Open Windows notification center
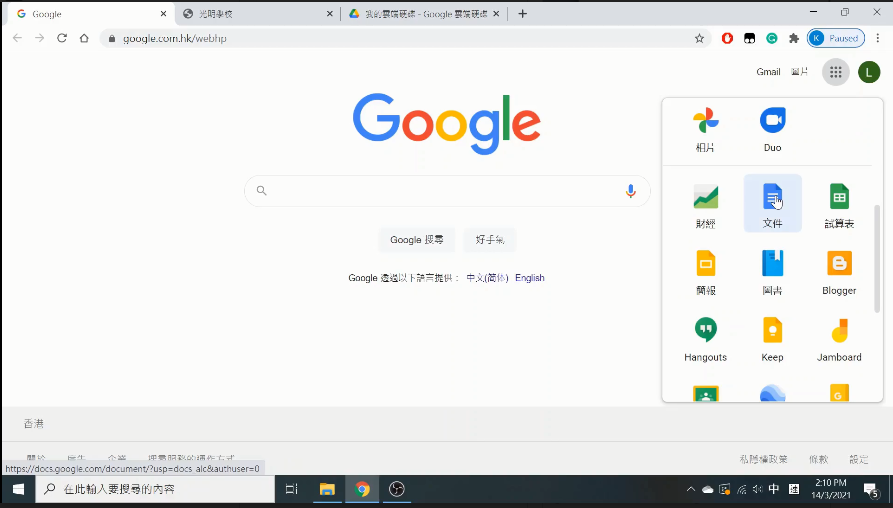 click(x=870, y=489)
